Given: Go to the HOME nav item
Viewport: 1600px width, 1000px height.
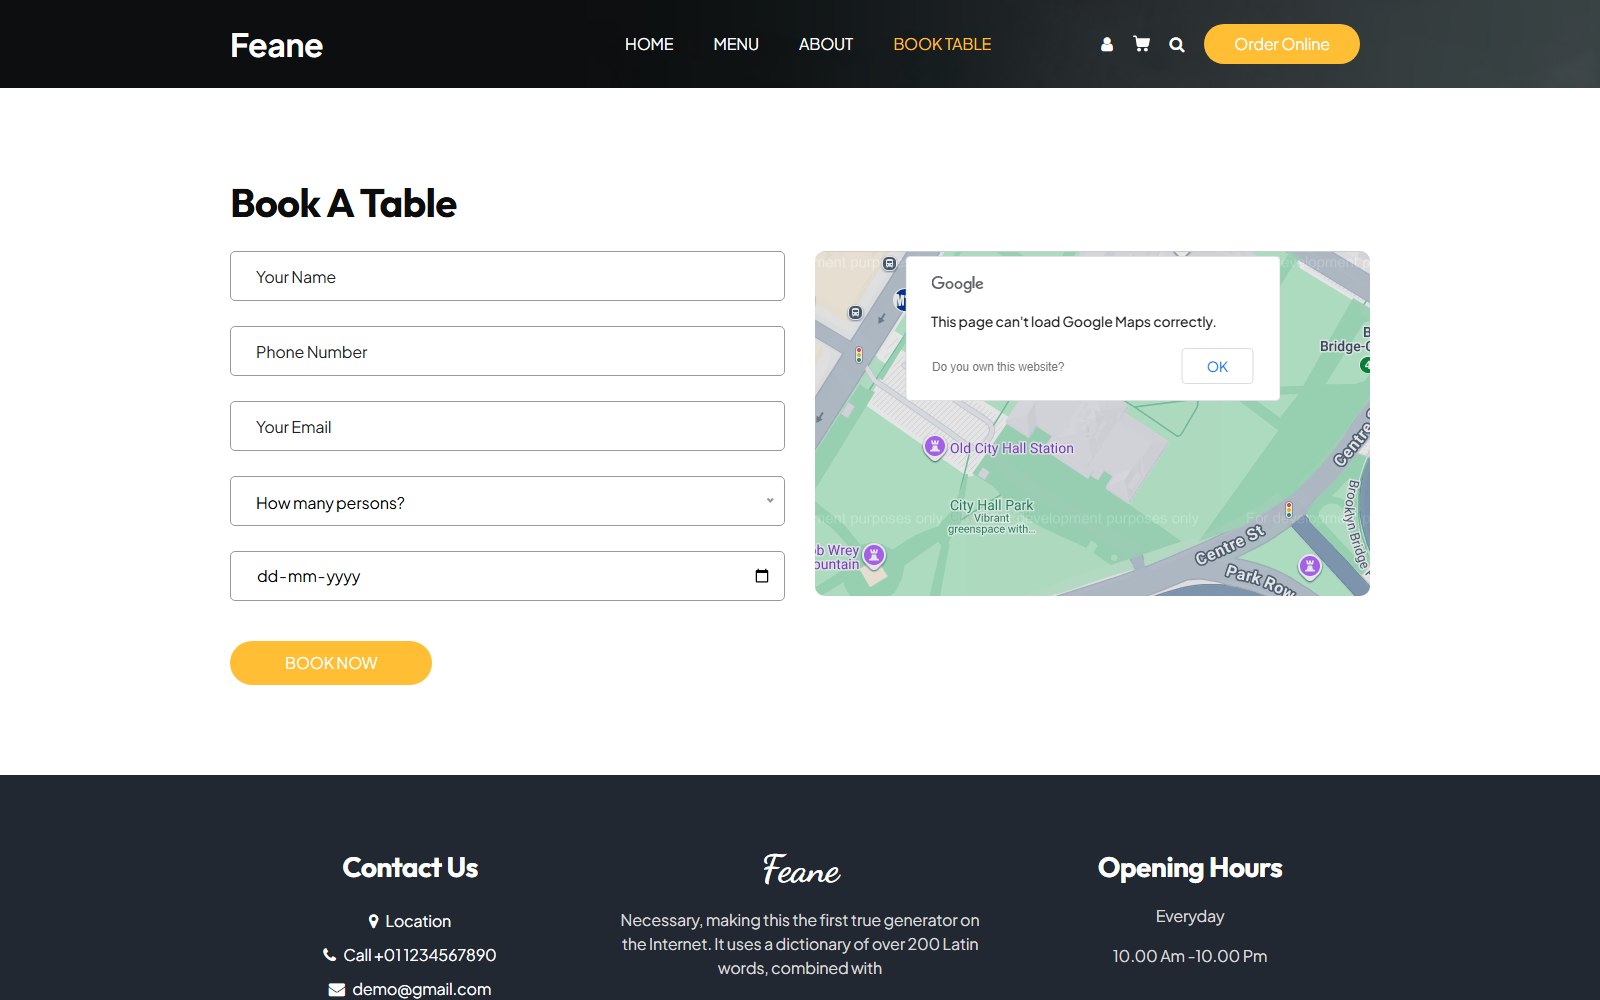Looking at the screenshot, I should click(649, 44).
